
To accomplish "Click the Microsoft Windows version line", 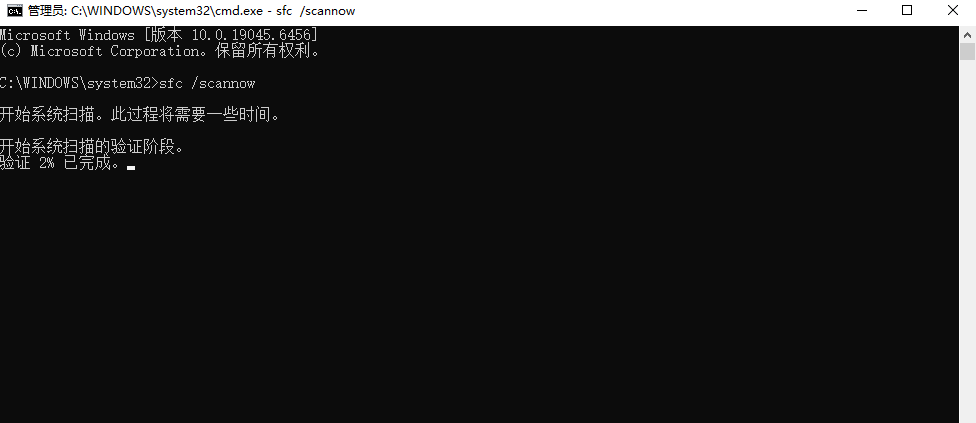I will (x=159, y=35).
